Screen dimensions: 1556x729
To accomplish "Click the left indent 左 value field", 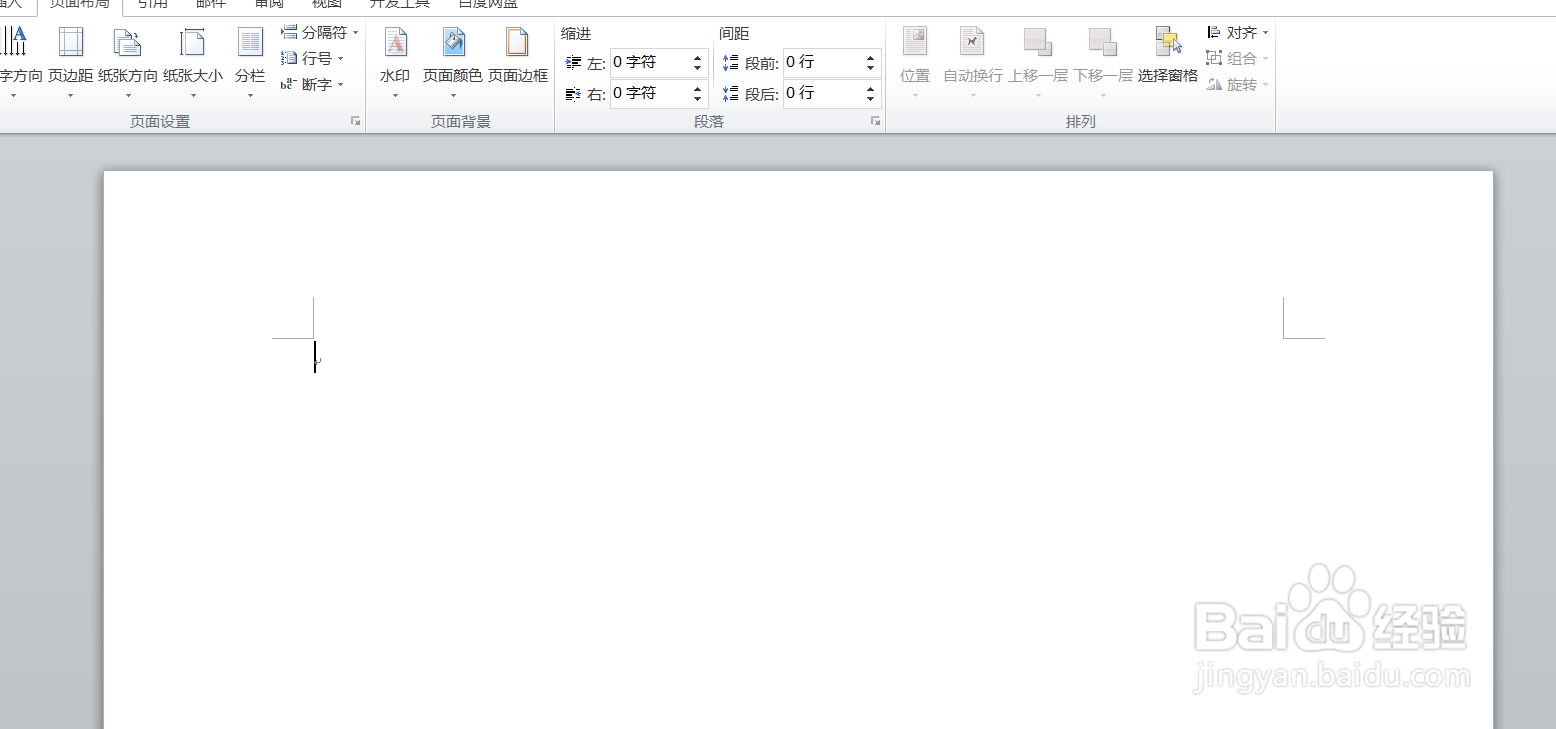I will click(650, 62).
